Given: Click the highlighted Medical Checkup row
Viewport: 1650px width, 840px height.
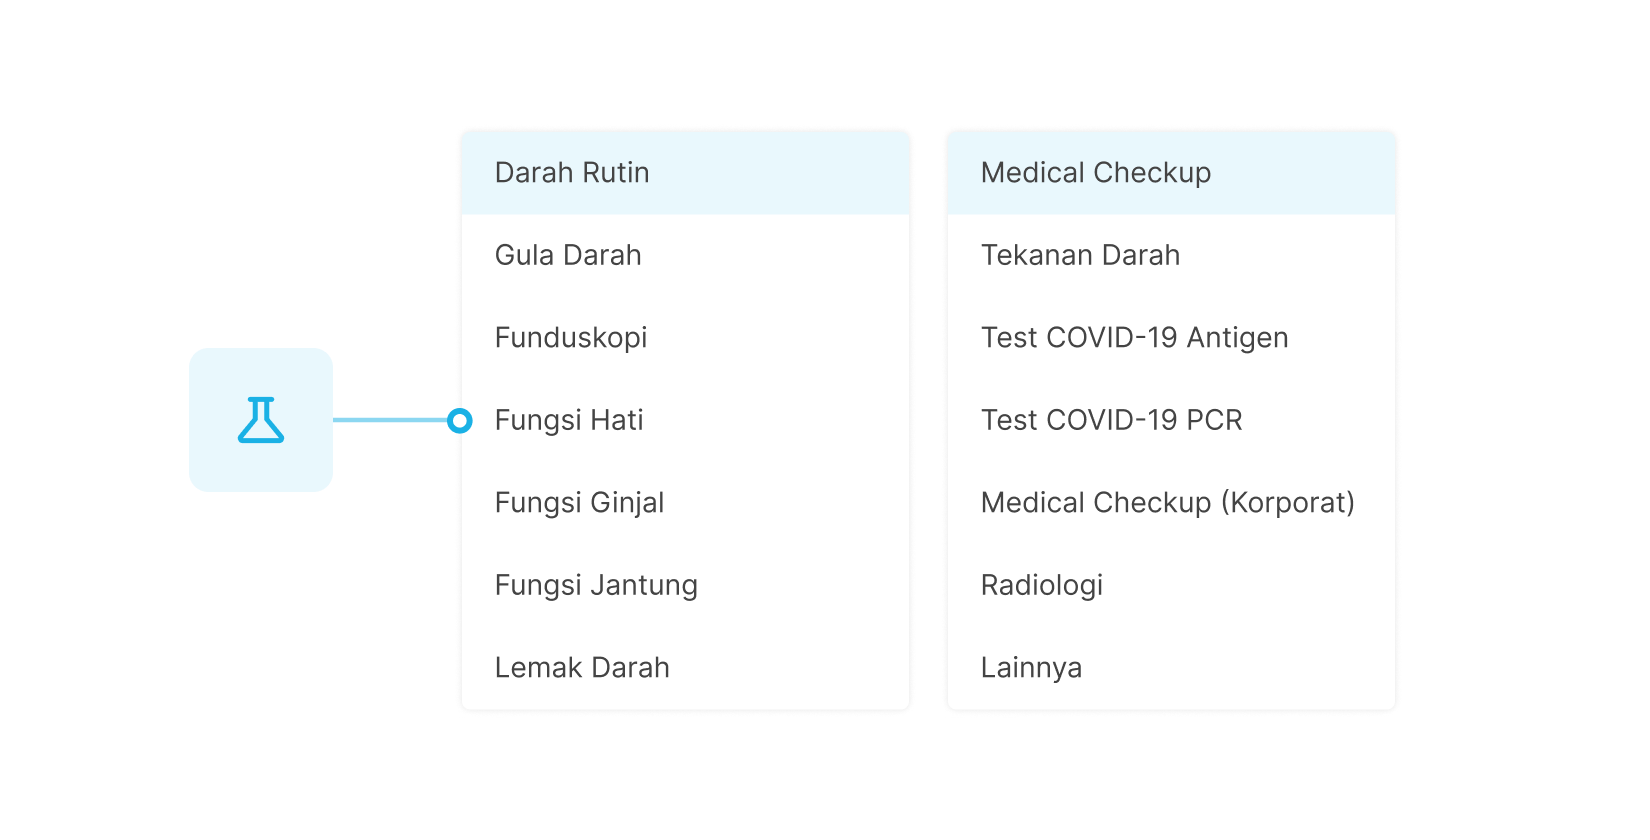Looking at the screenshot, I should click(x=1170, y=172).
